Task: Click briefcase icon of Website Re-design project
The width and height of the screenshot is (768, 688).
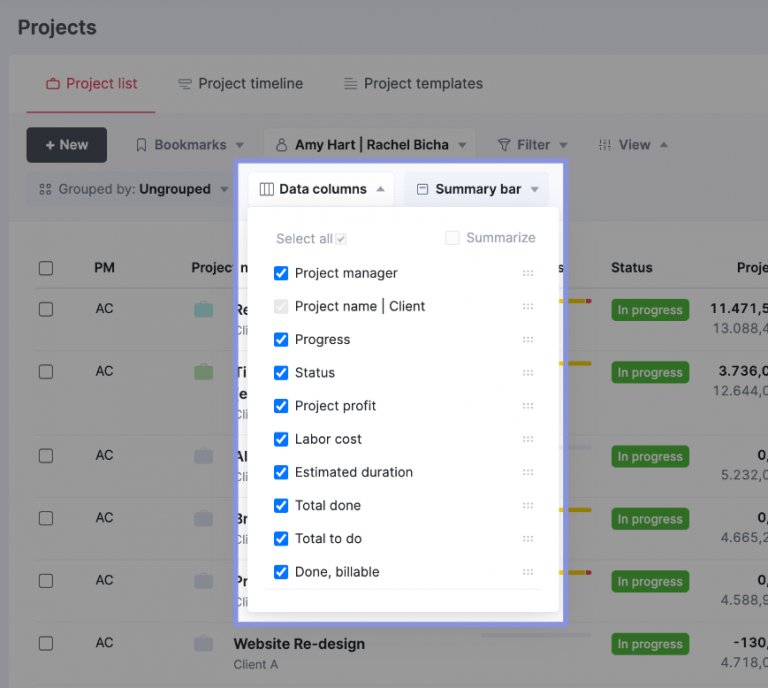Action: pos(204,644)
